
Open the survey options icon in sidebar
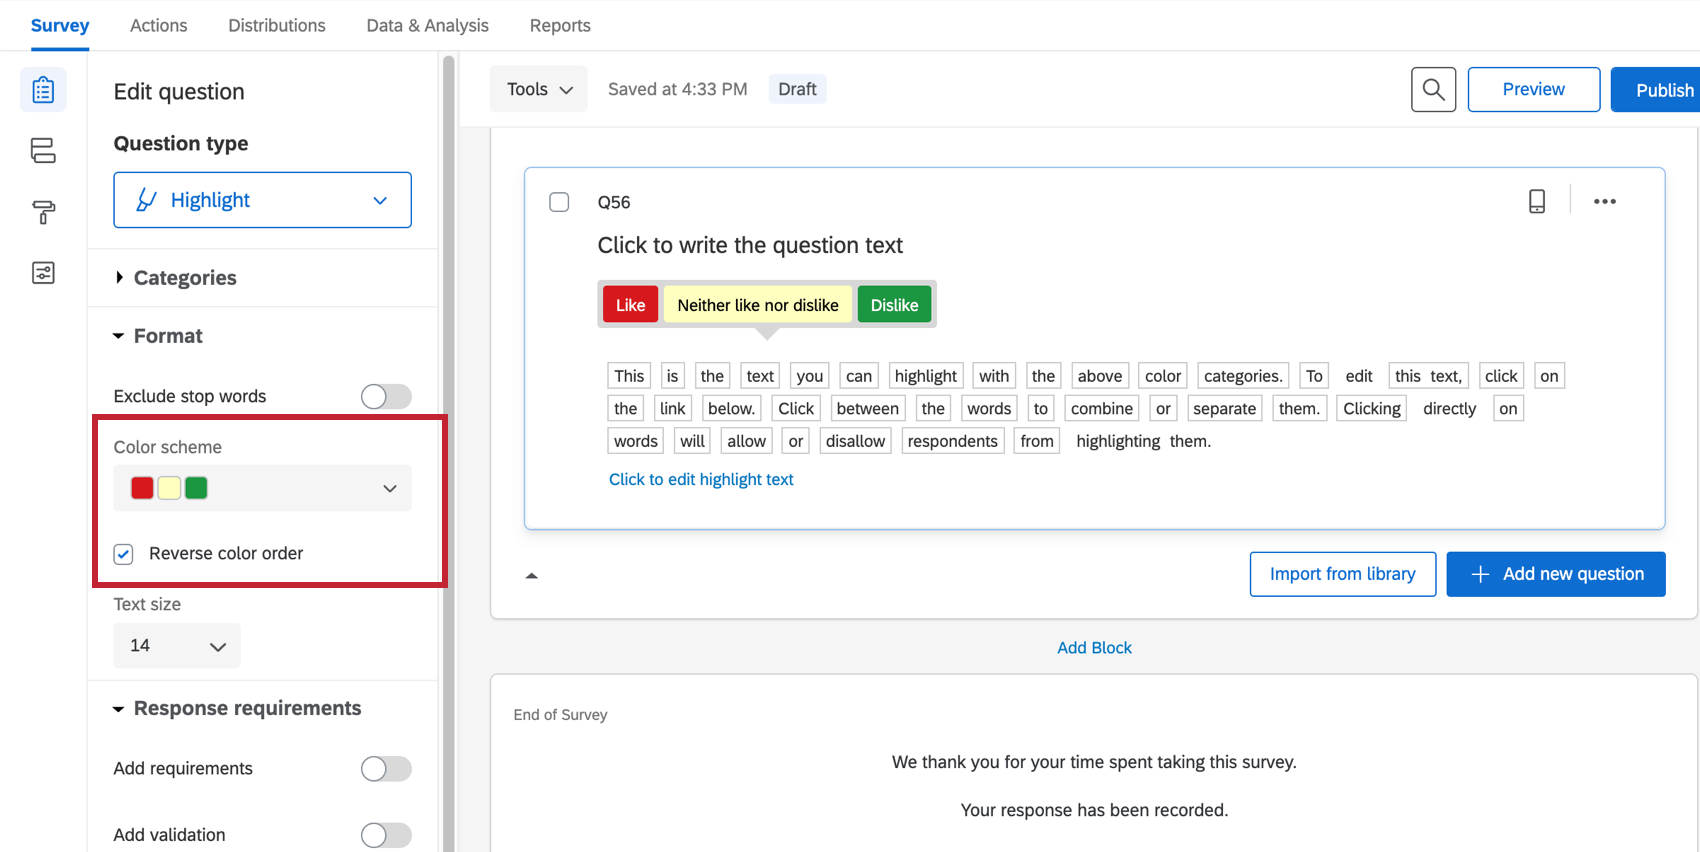point(43,273)
